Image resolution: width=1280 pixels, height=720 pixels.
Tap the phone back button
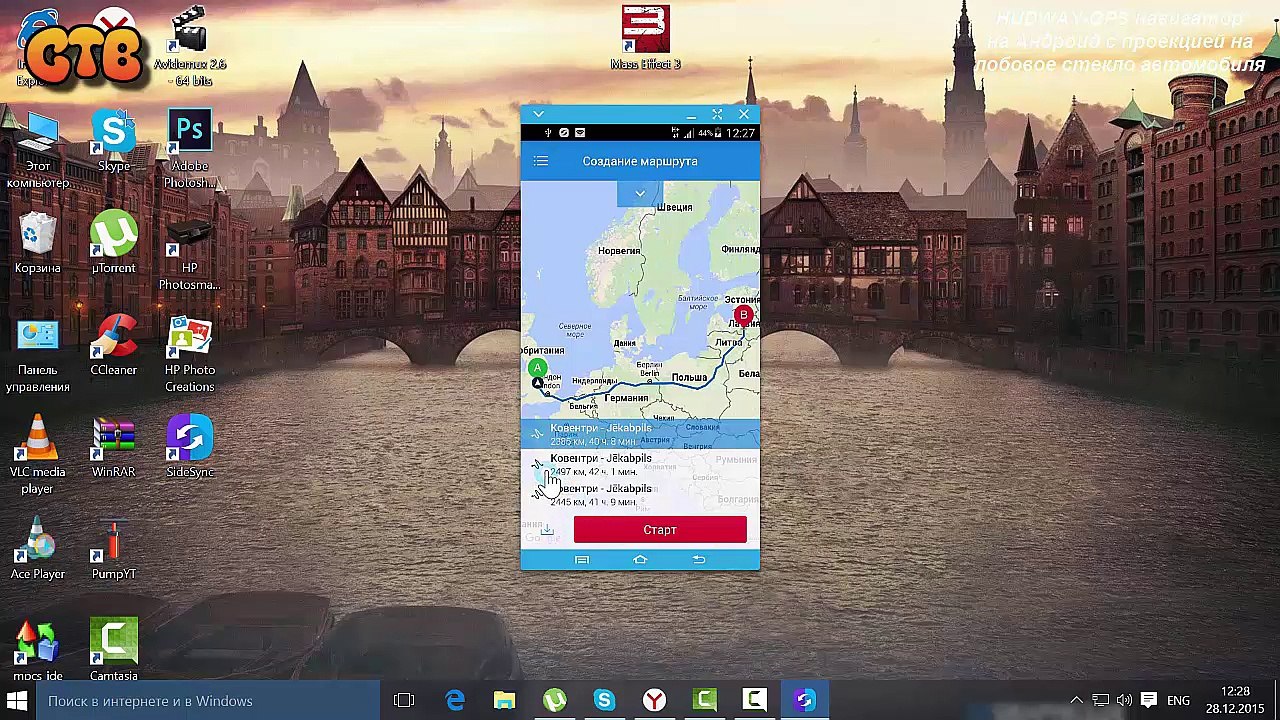pos(699,560)
